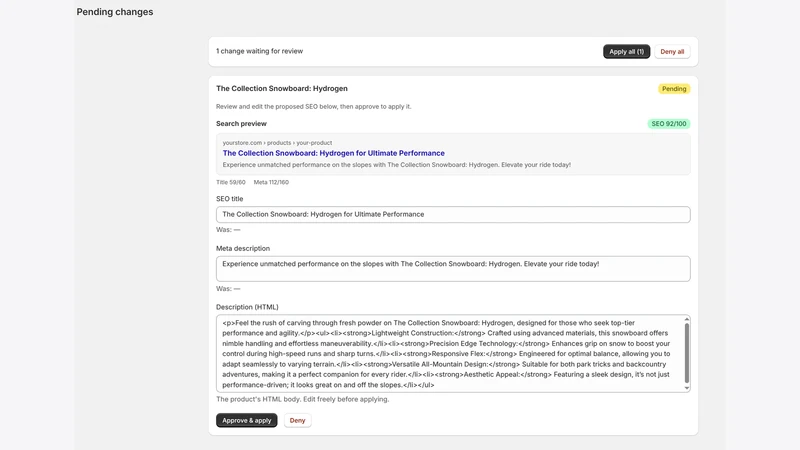Open the search preview title link
Image resolution: width=800 pixels, height=450 pixels.
coord(333,153)
